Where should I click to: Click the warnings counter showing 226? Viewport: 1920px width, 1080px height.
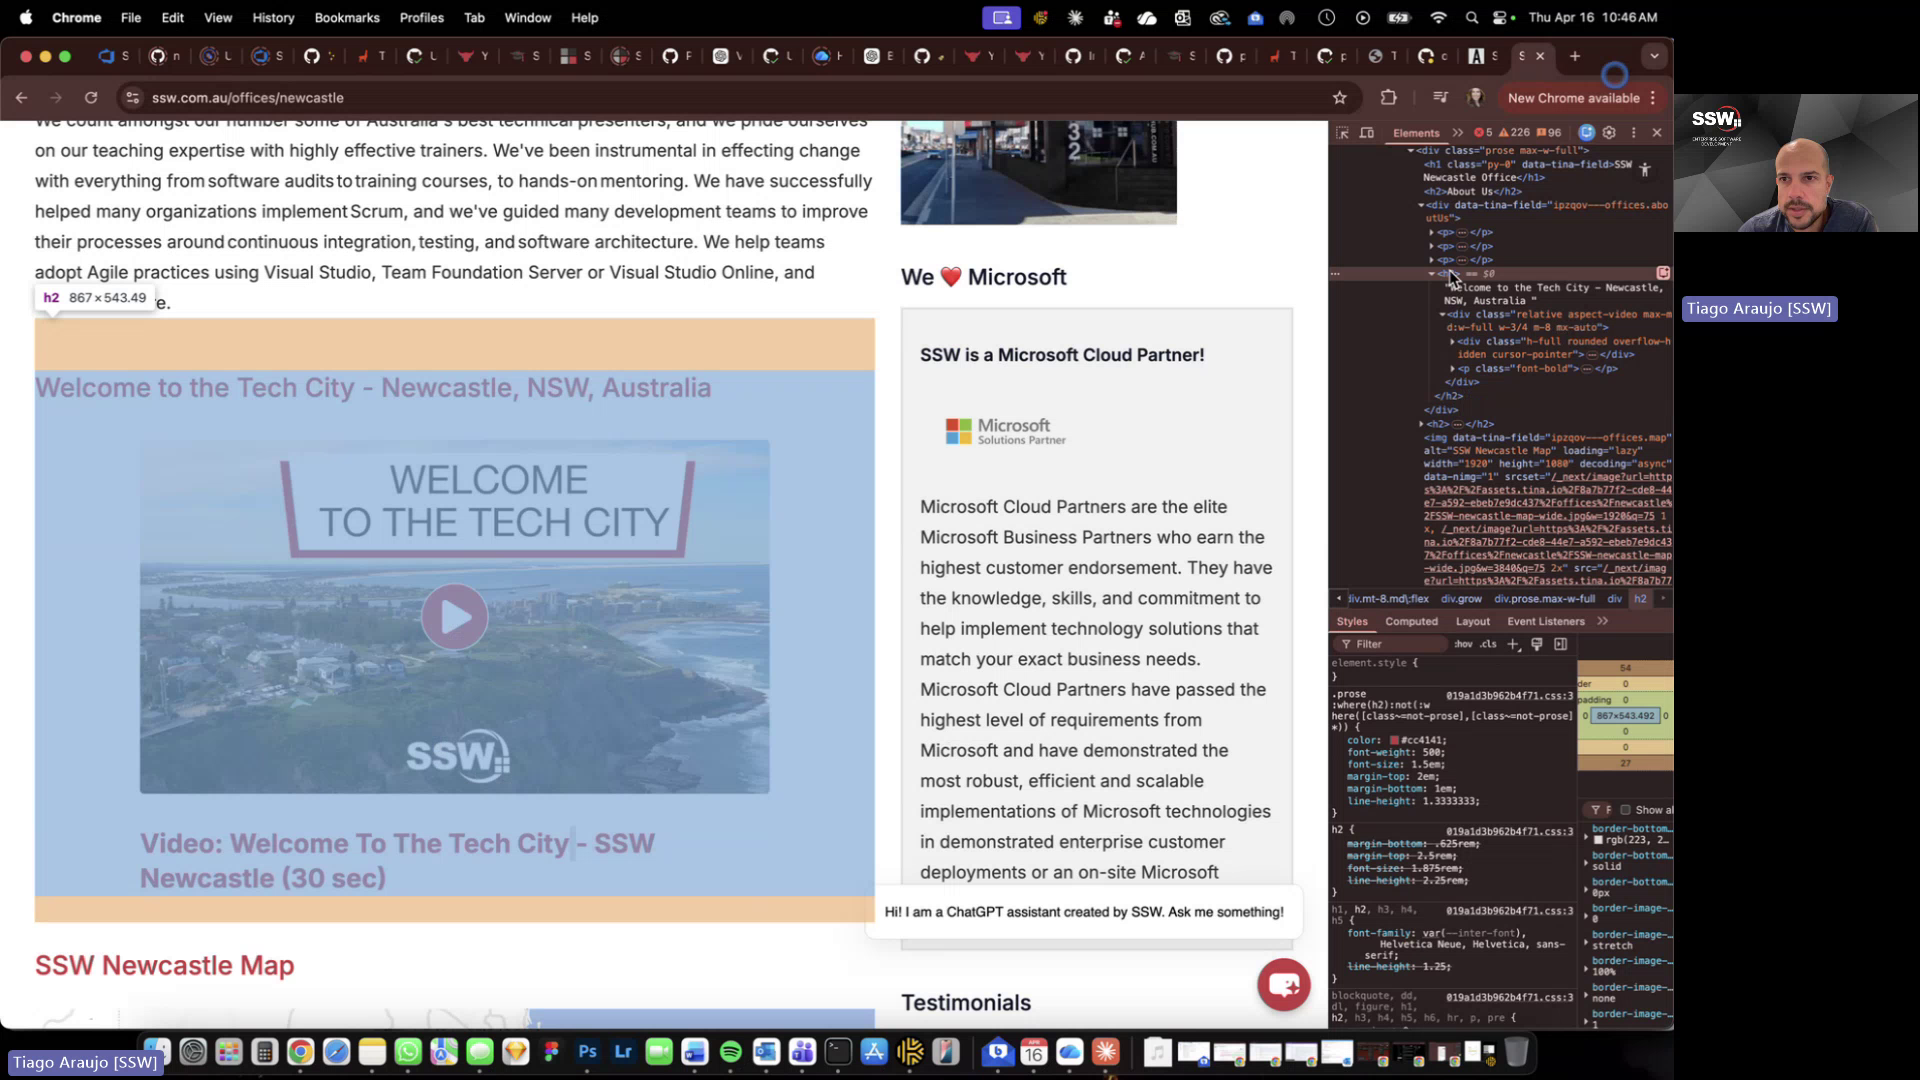coord(1515,132)
